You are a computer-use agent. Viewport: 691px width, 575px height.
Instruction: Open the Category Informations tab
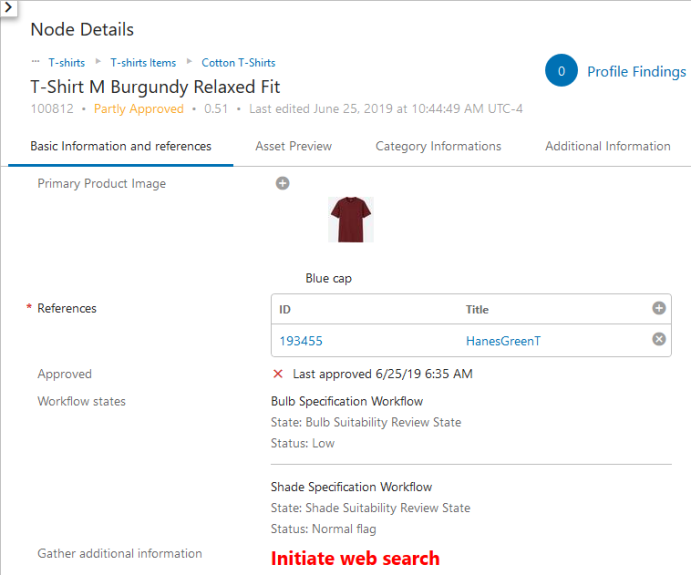click(438, 146)
